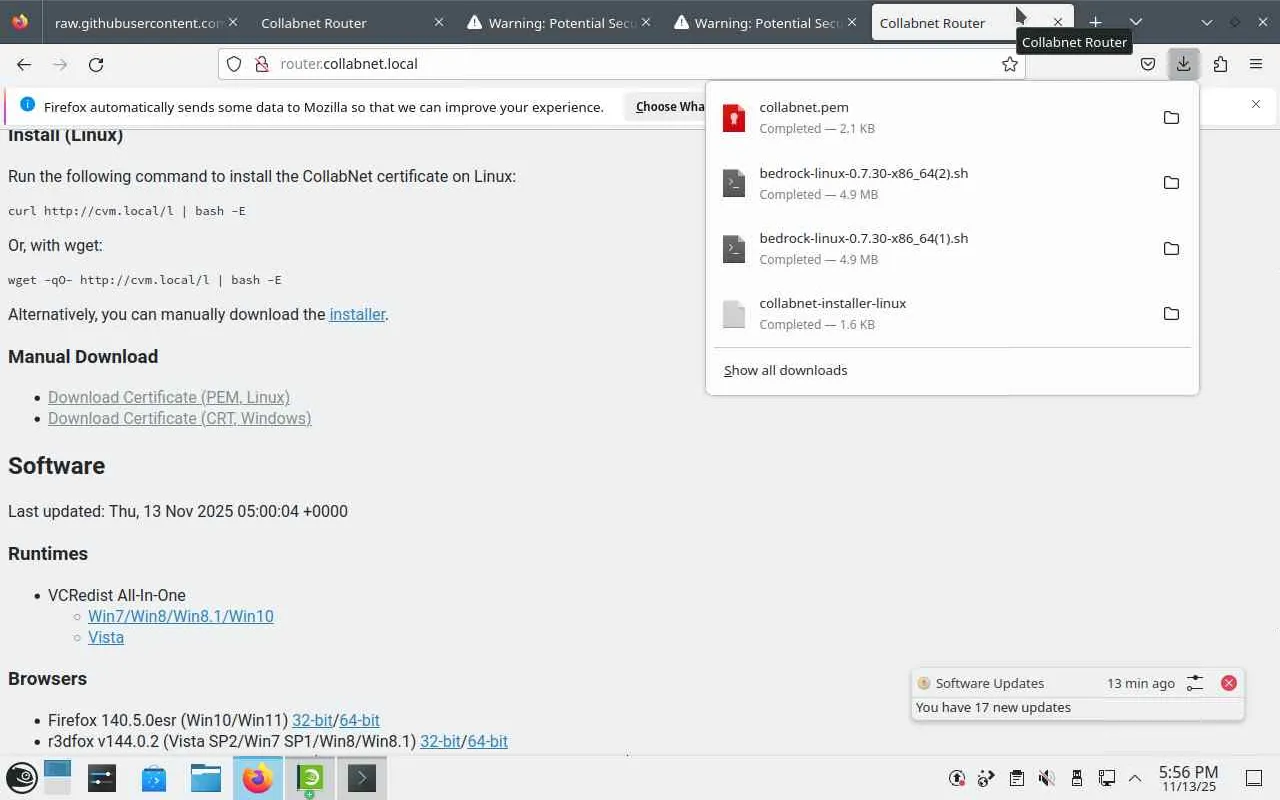Image resolution: width=1280 pixels, height=800 pixels.
Task: Go back using the browser back arrow
Action: coord(24,64)
